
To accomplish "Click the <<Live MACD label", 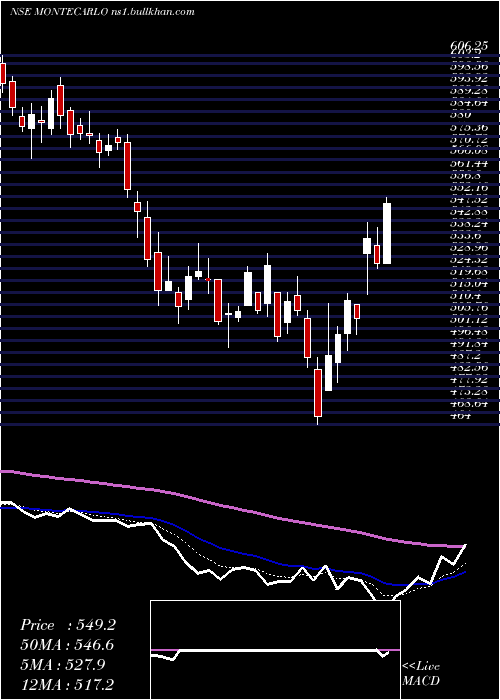I will click(x=421, y=674).
